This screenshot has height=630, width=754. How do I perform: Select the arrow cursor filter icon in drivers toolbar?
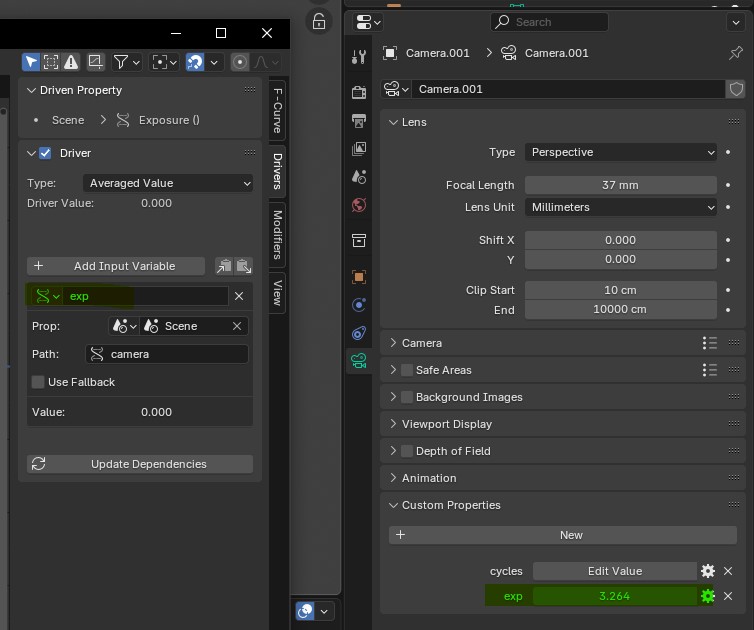pos(31,62)
